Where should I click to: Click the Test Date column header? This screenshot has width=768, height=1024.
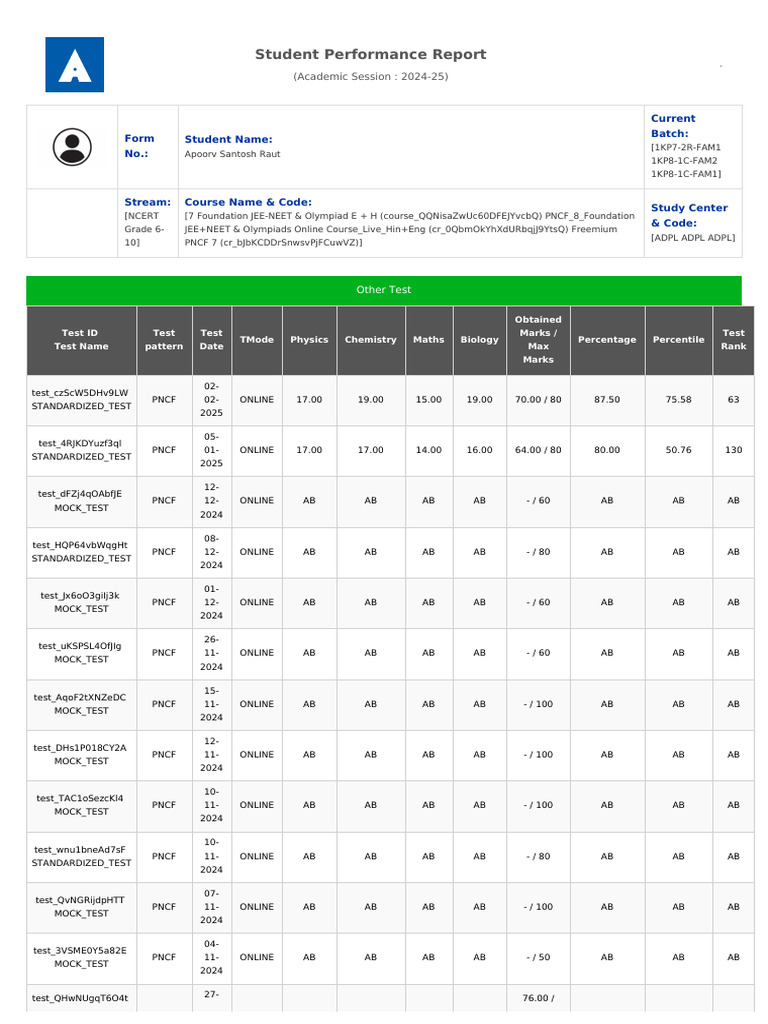point(212,340)
